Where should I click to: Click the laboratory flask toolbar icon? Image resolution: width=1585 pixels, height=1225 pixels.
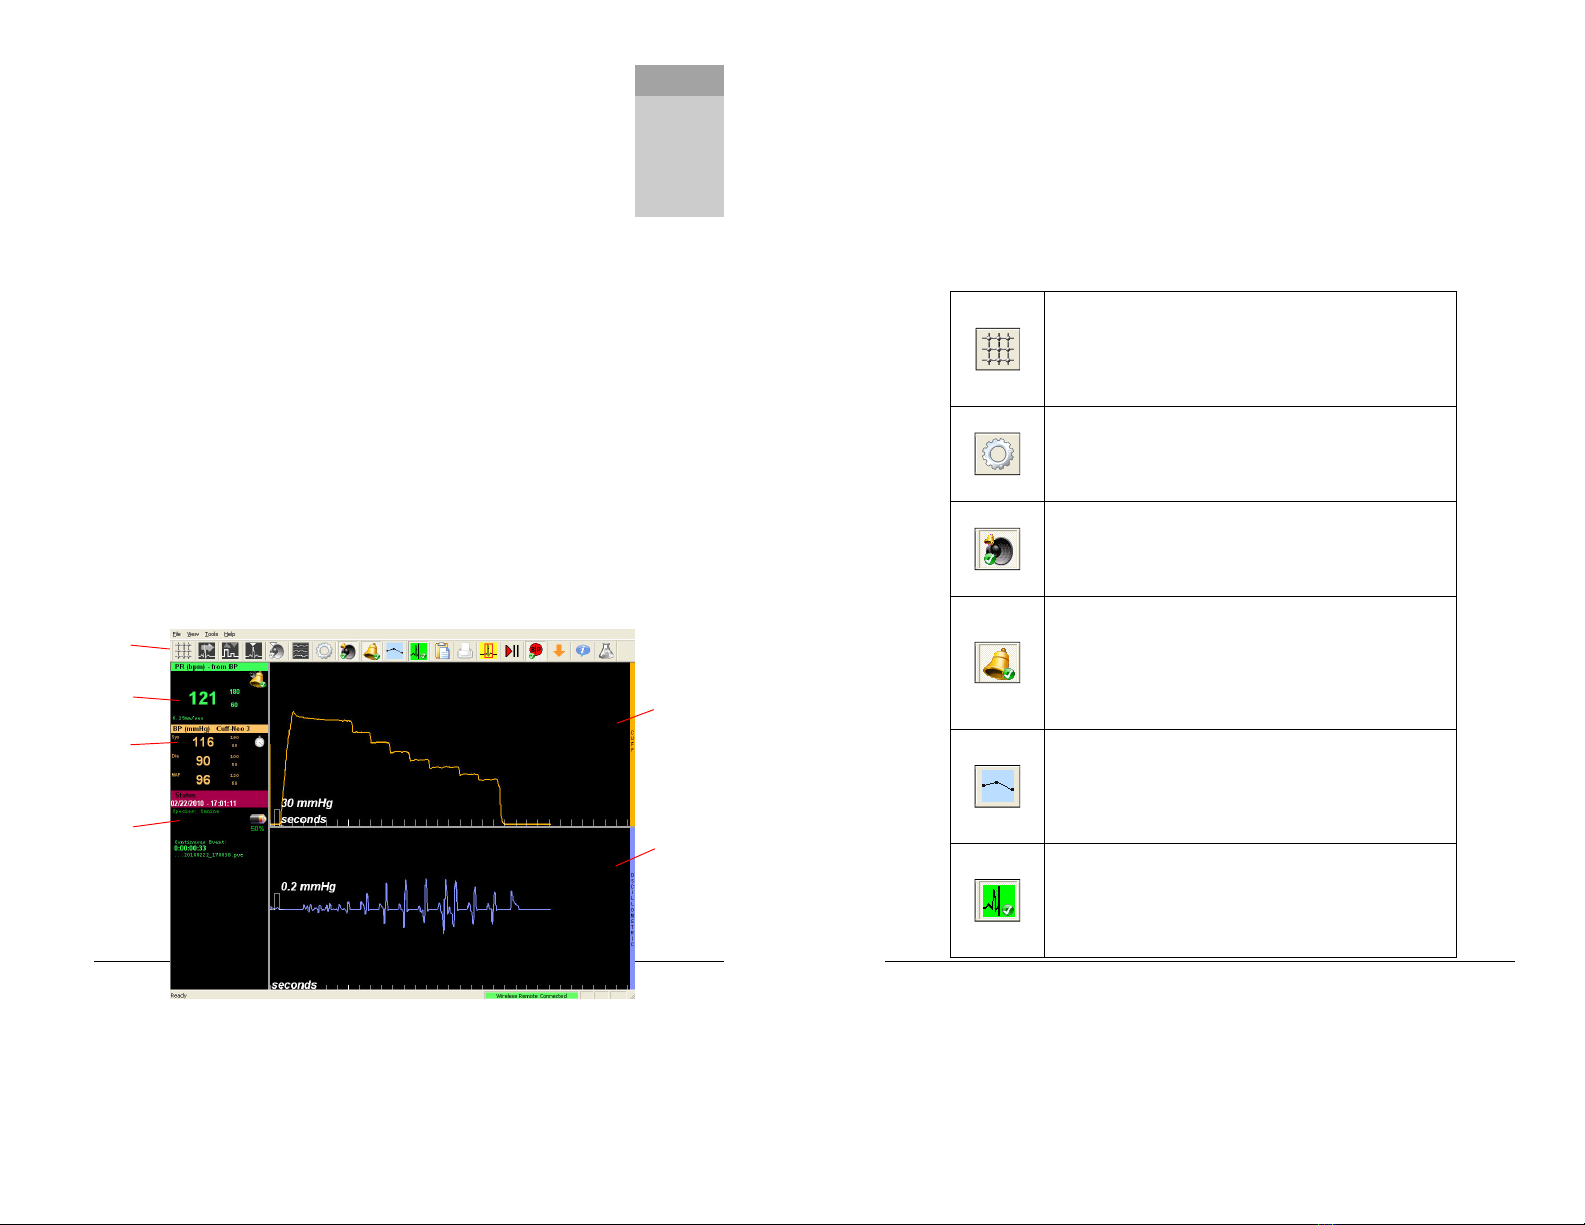pos(606,651)
